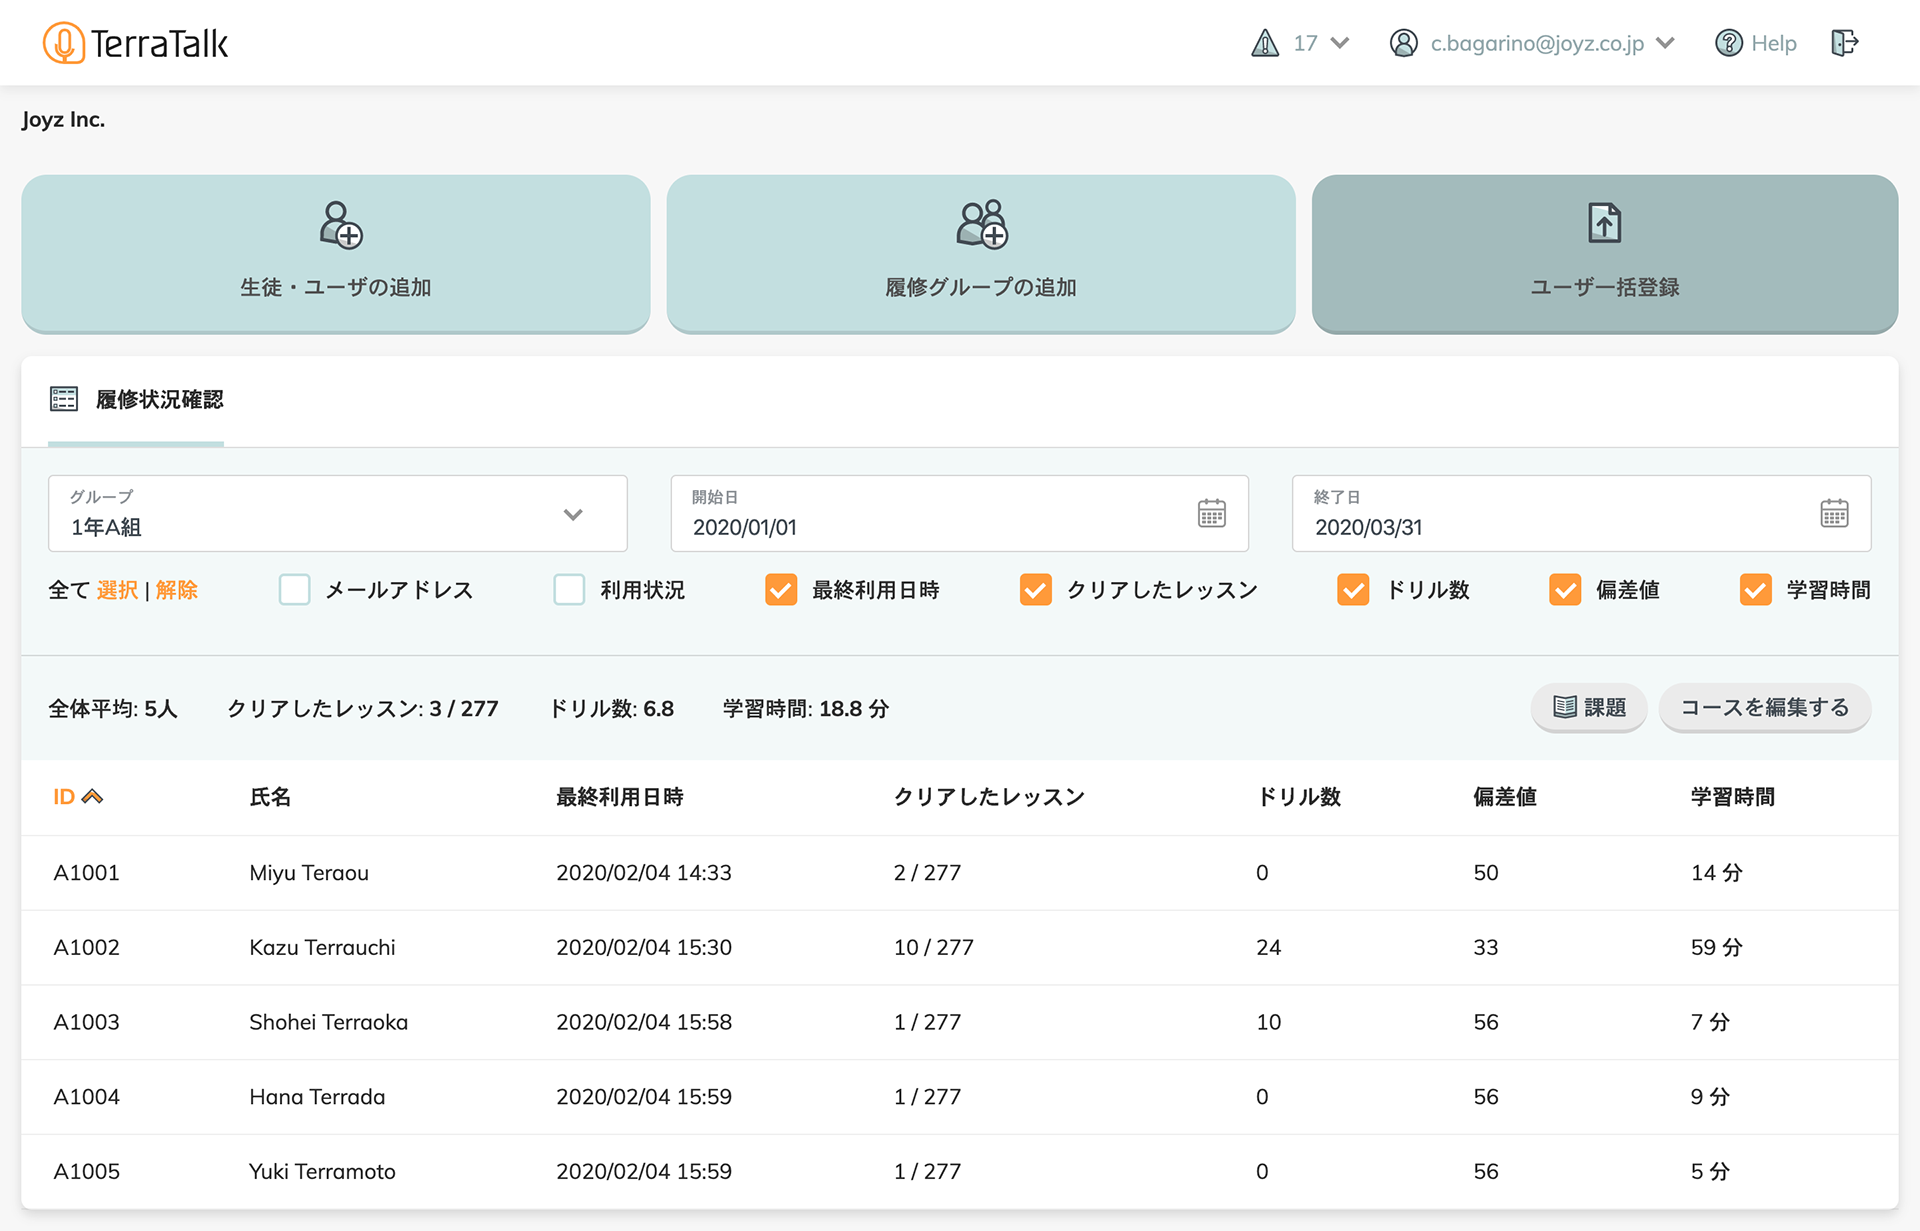Click the add student user icon
Image resolution: width=1920 pixels, height=1231 pixels.
340,225
